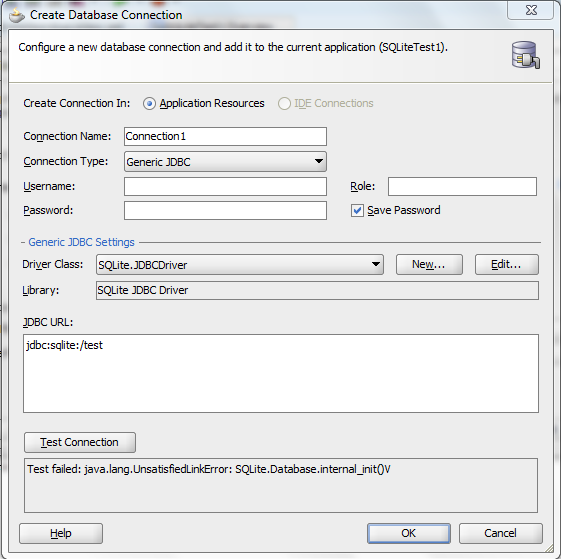Dismiss dialog via Cancel button
The image size is (561, 559).
pos(501,533)
